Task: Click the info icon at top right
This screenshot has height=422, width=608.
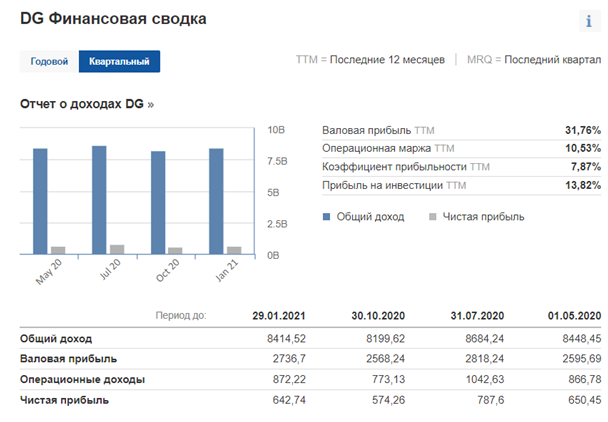Action: pyautogui.click(x=589, y=21)
